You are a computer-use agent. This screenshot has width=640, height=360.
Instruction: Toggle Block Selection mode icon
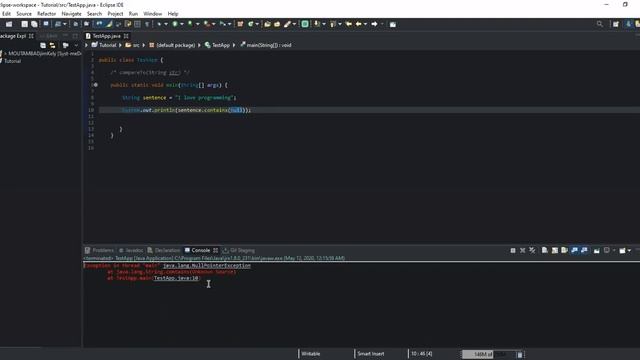(x=138, y=24)
